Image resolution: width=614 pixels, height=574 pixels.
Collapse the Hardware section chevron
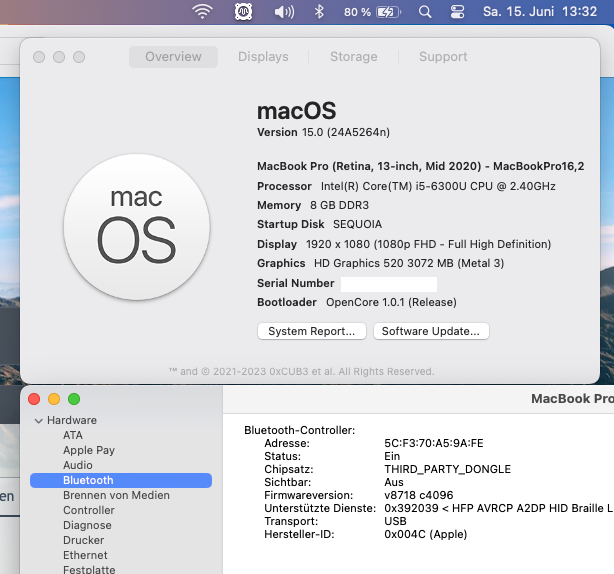(x=38, y=421)
